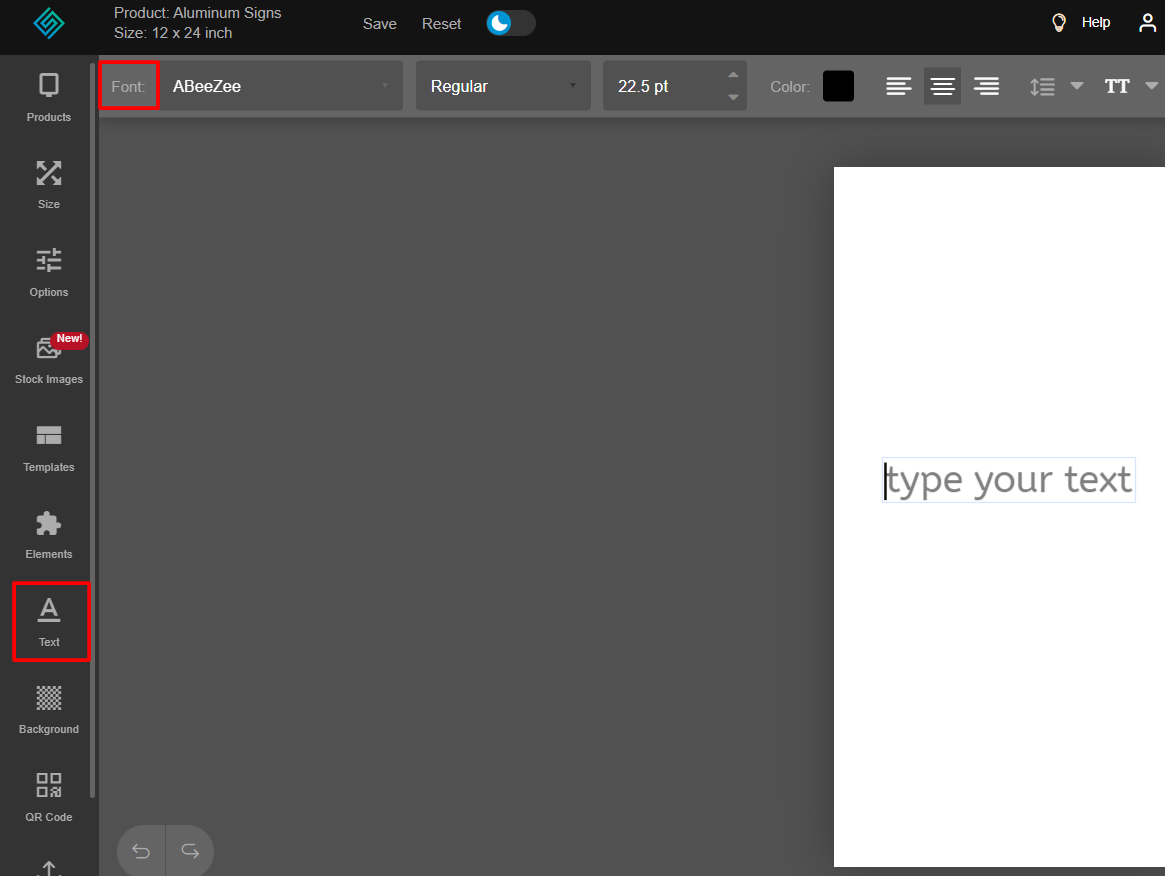This screenshot has width=1165, height=876.
Task: Open the Elements puzzle-piece panel
Action: point(48,535)
